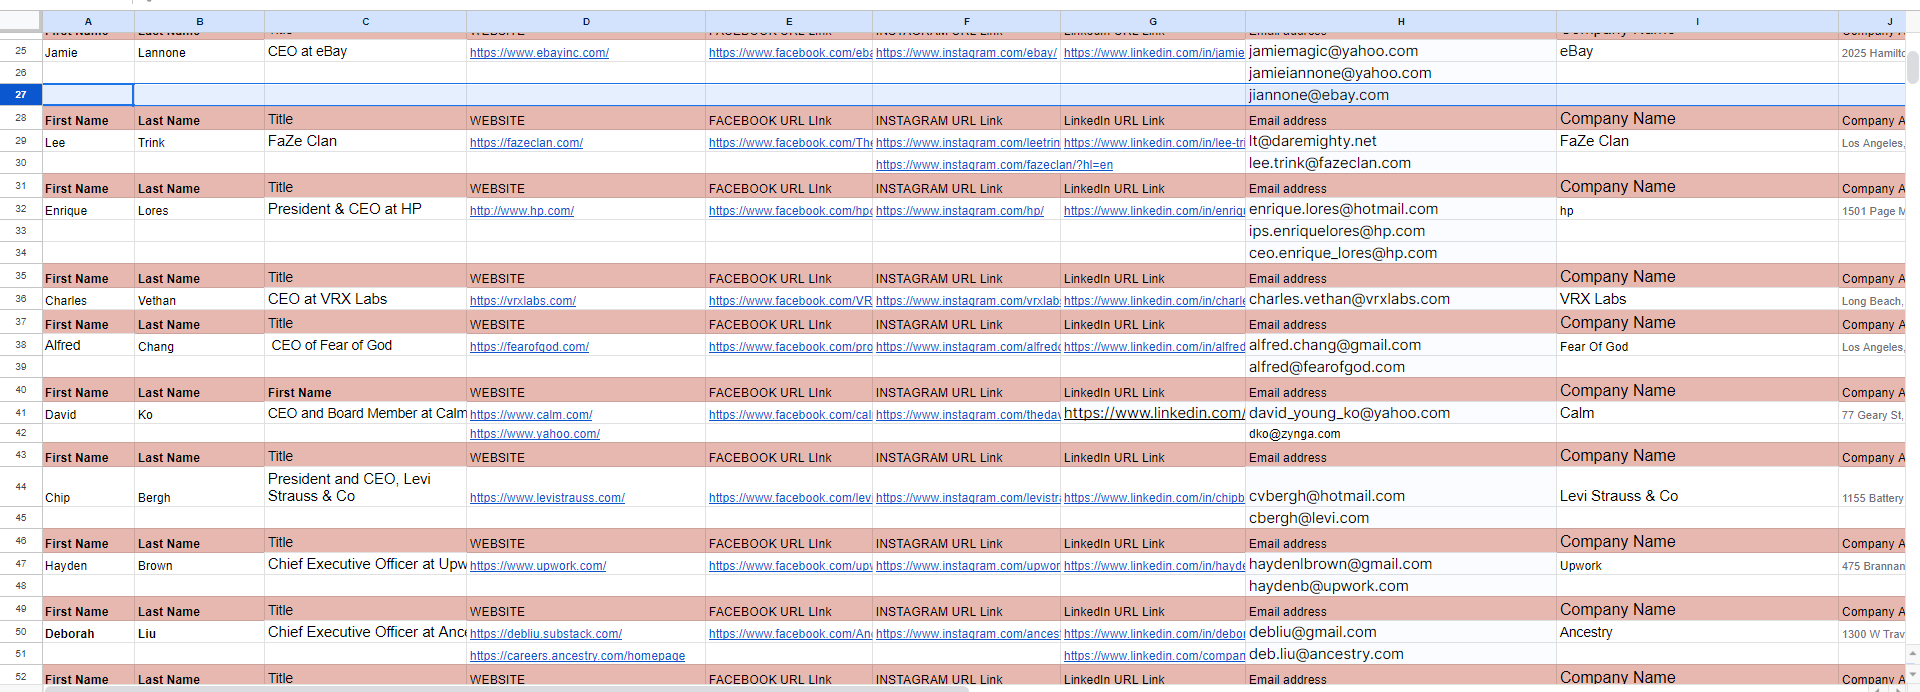Select cell charles.vethan@vrxlabs.com
The width and height of the screenshot is (1920, 692).
click(1401, 299)
